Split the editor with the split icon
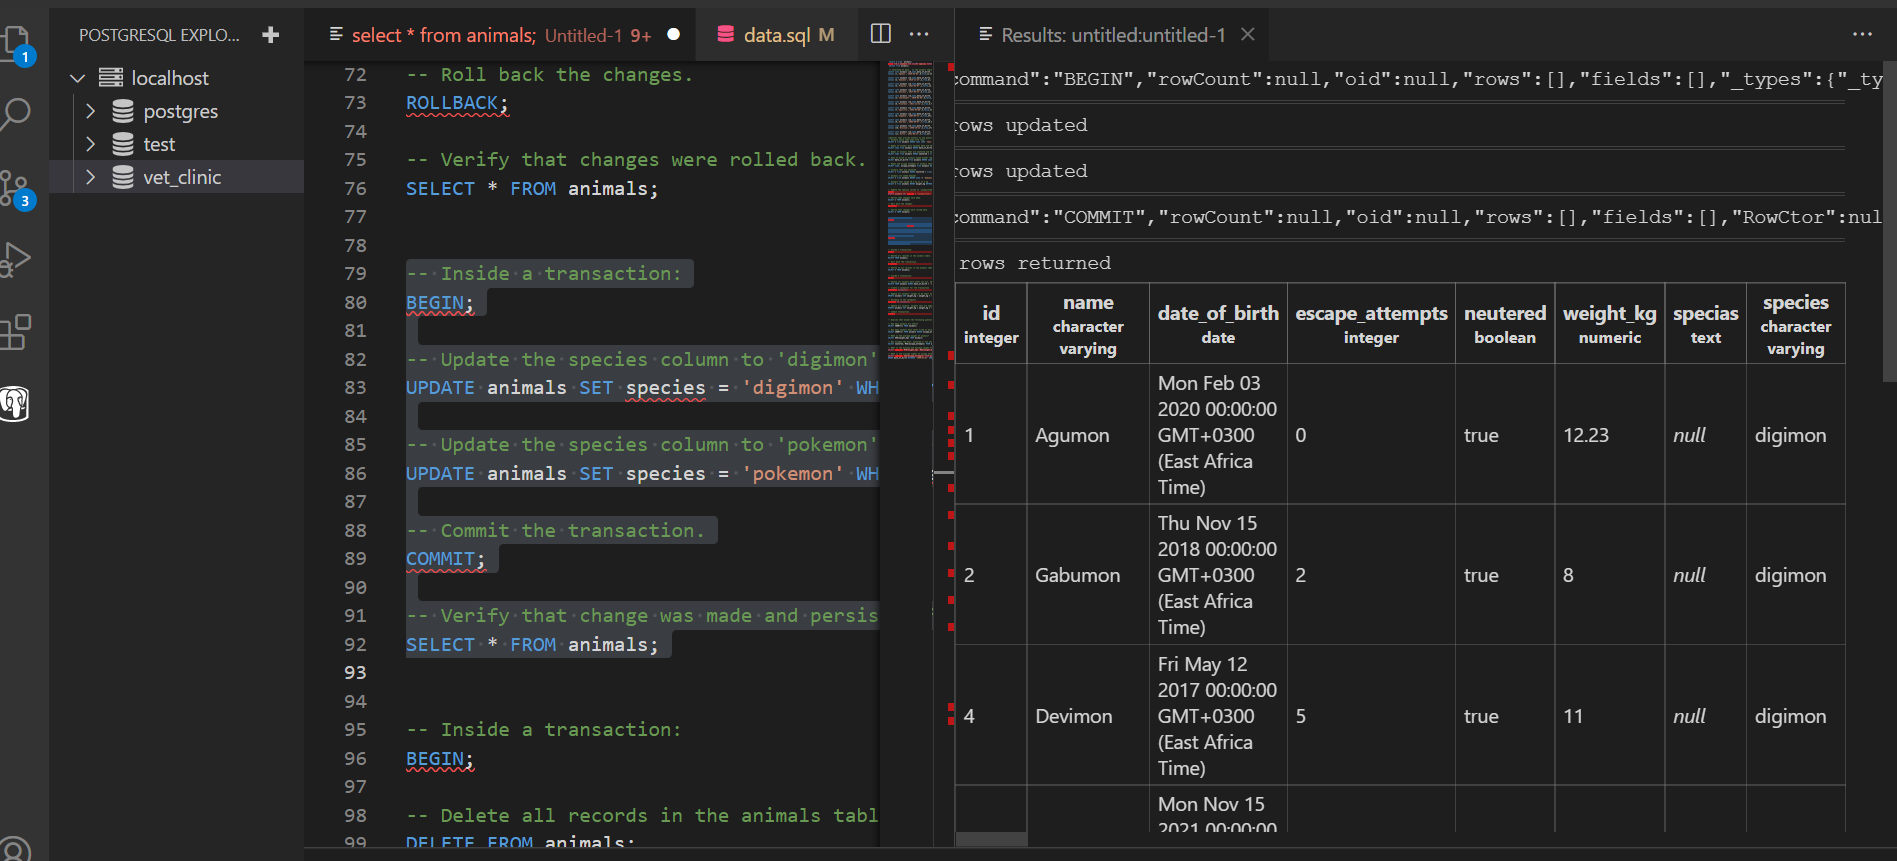The height and width of the screenshot is (861, 1897). coord(880,34)
